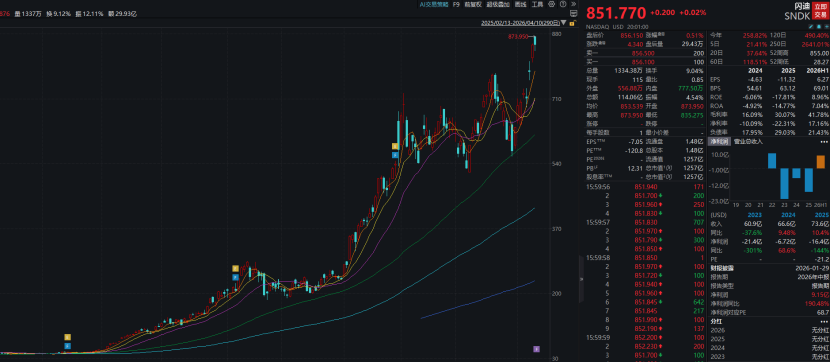Open the circular info icon in the chart toolbar
Screen dimensions: 830x362
pos(563,4)
